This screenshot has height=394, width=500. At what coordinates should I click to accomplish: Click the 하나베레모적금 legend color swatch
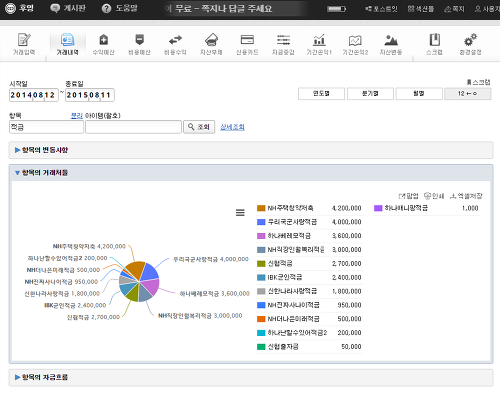[x=261, y=236]
